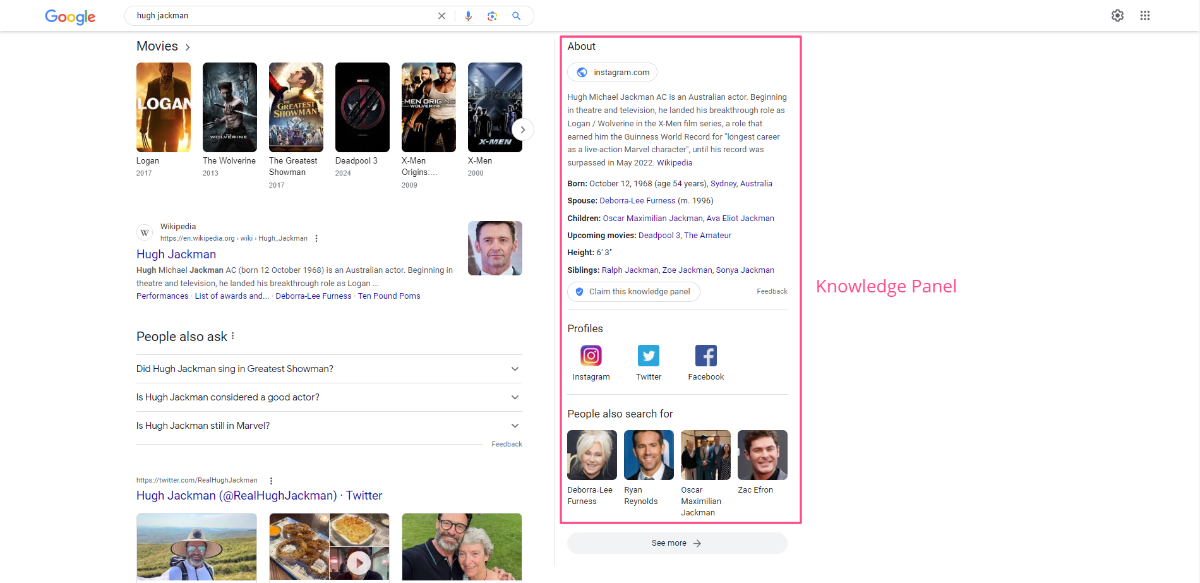Image resolution: width=1200 pixels, height=583 pixels.
Task: Open the Ten Pound Poms sitelink
Action: click(x=389, y=296)
